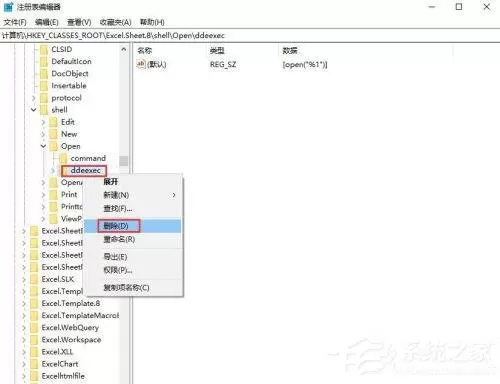This screenshot has height=384, width=500.
Task: Choose 重命名(R) in the context menu
Action: pyautogui.click(x=133, y=239)
